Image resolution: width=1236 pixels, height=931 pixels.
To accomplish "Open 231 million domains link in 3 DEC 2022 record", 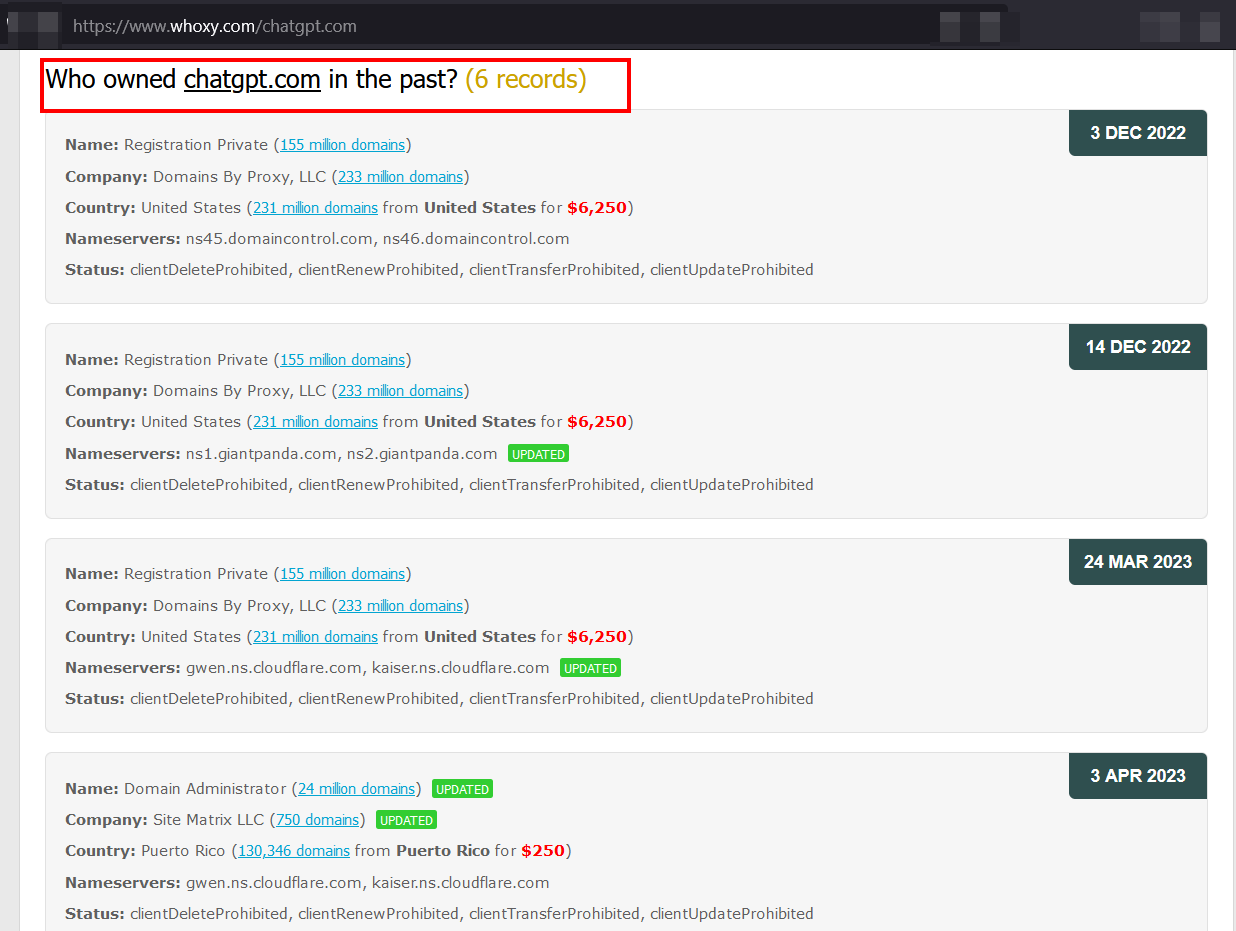I will pyautogui.click(x=315, y=208).
